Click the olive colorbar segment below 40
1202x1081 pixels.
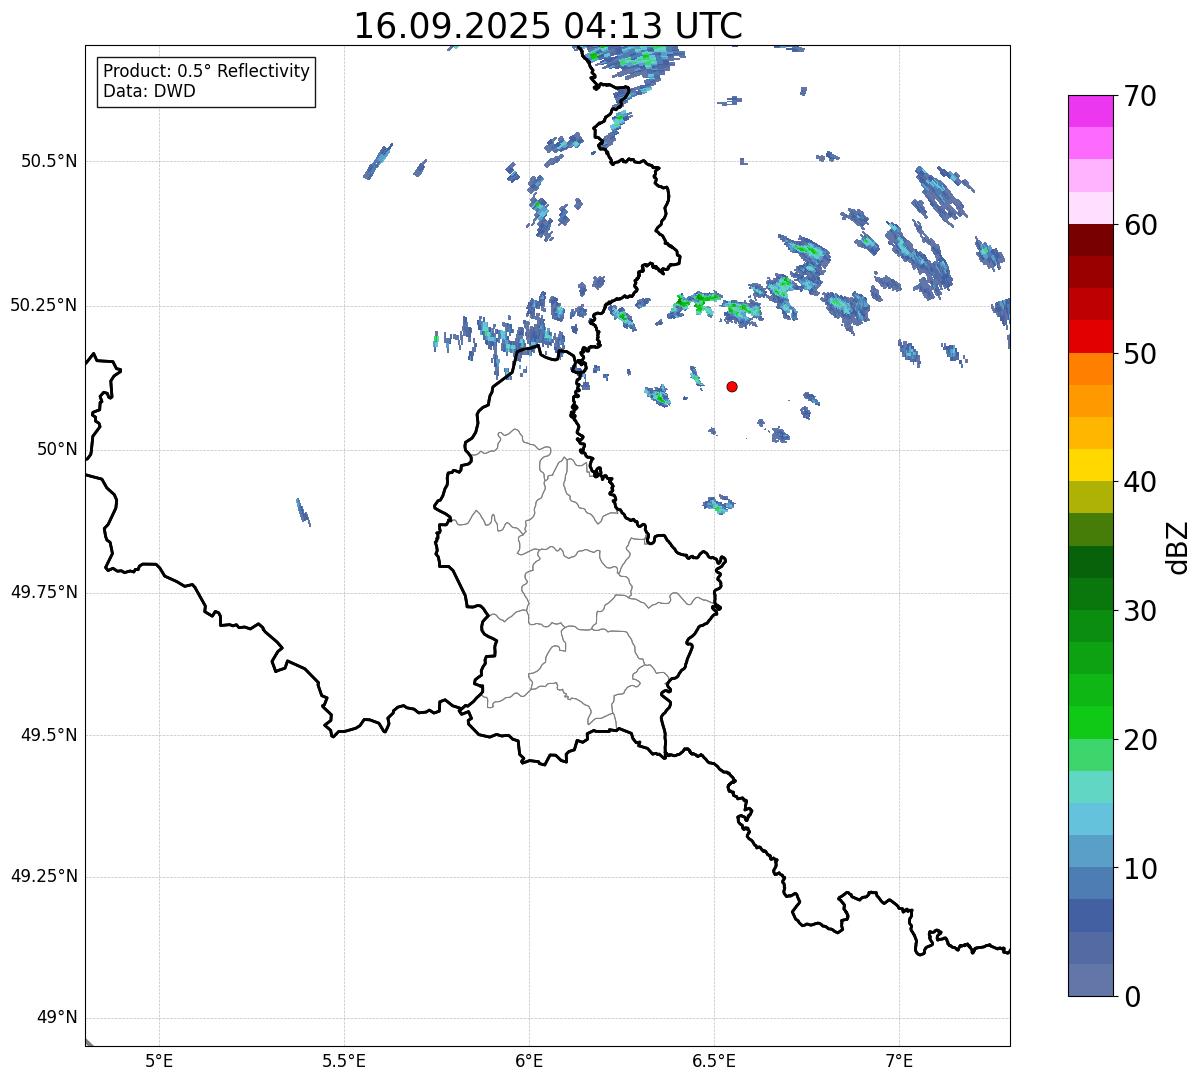[x=1090, y=498]
